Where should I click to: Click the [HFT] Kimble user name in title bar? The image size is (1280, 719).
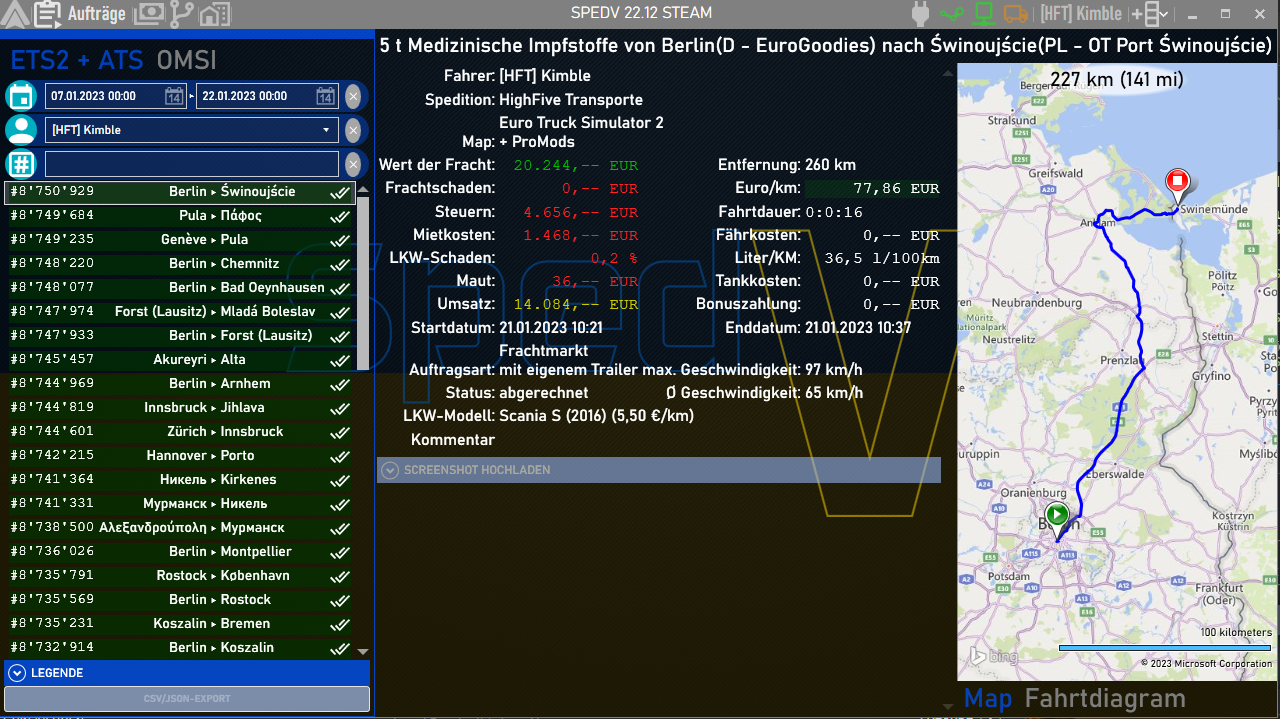click(1081, 14)
